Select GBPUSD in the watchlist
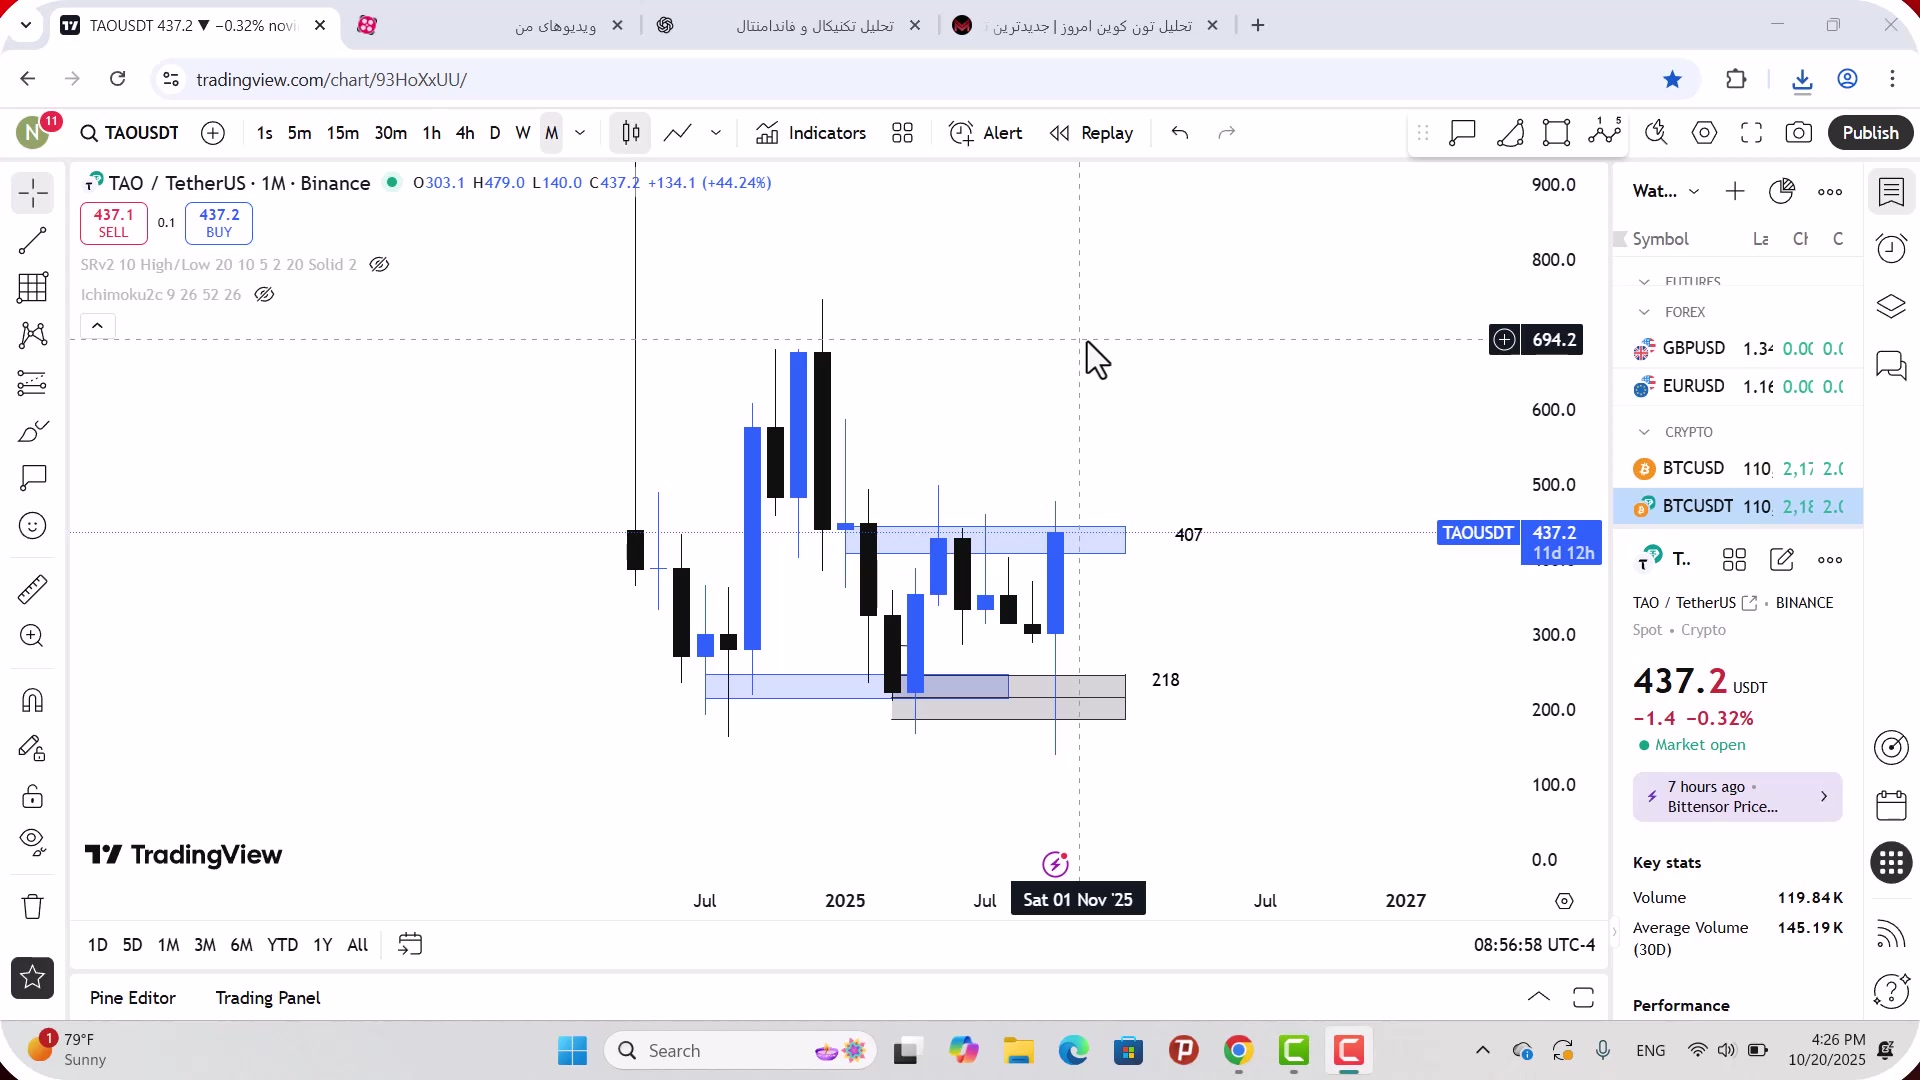This screenshot has width=1920, height=1080. pos(1737,348)
